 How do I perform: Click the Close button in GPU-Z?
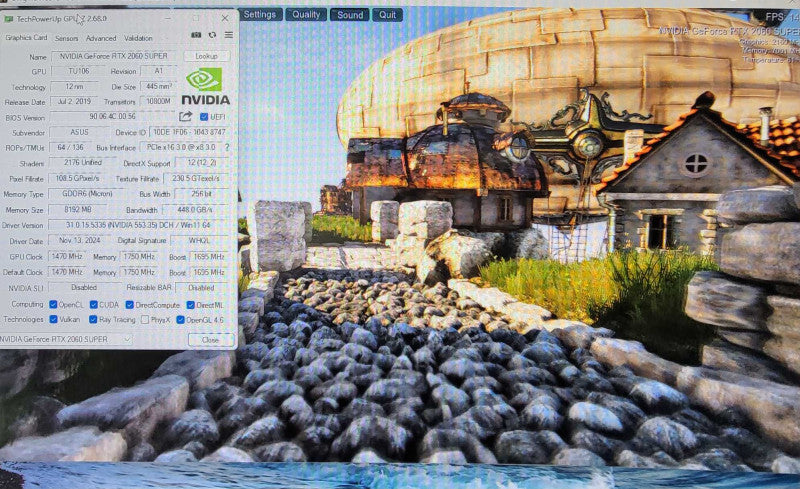click(x=210, y=339)
